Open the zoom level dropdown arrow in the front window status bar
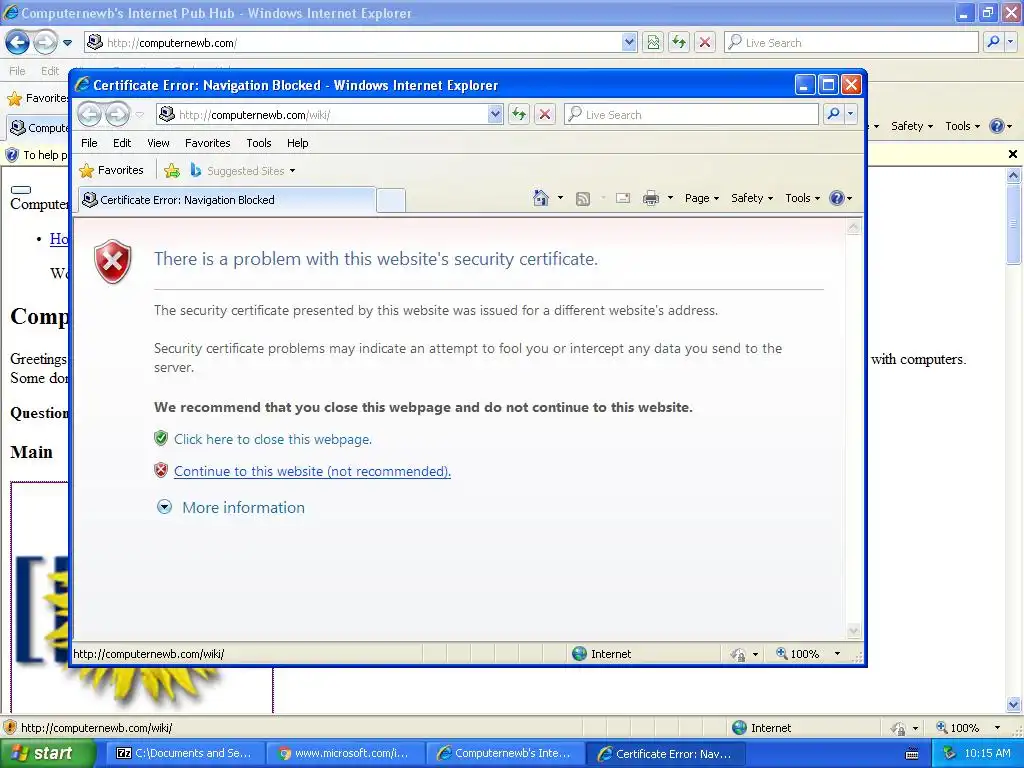 (837, 654)
